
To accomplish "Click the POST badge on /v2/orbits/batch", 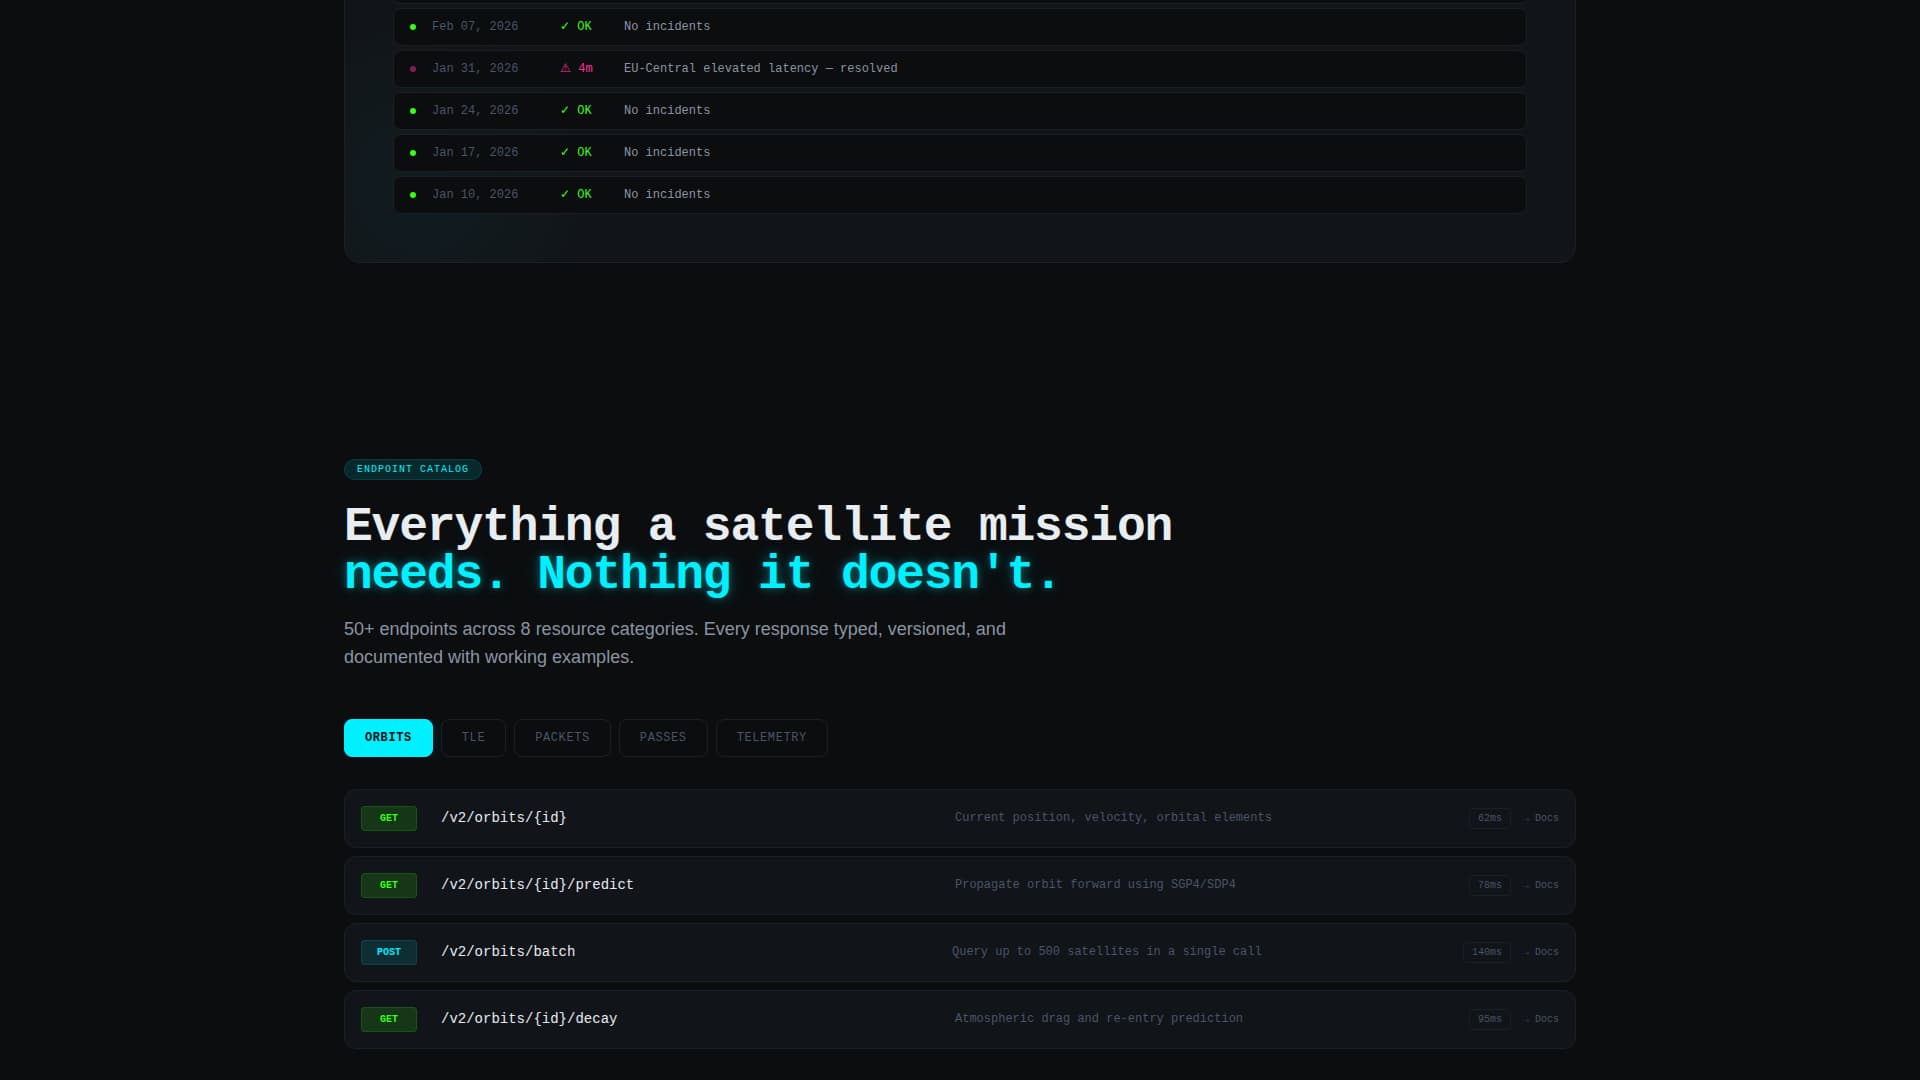I will 389,952.
